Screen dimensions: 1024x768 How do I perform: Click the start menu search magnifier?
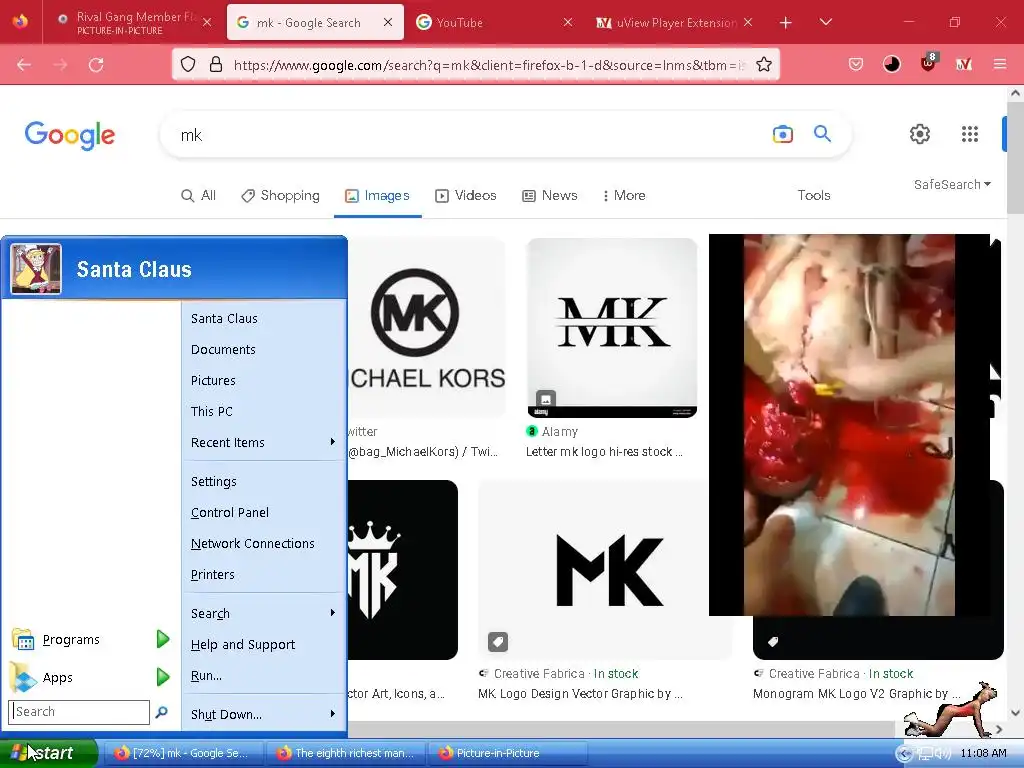[161, 712]
